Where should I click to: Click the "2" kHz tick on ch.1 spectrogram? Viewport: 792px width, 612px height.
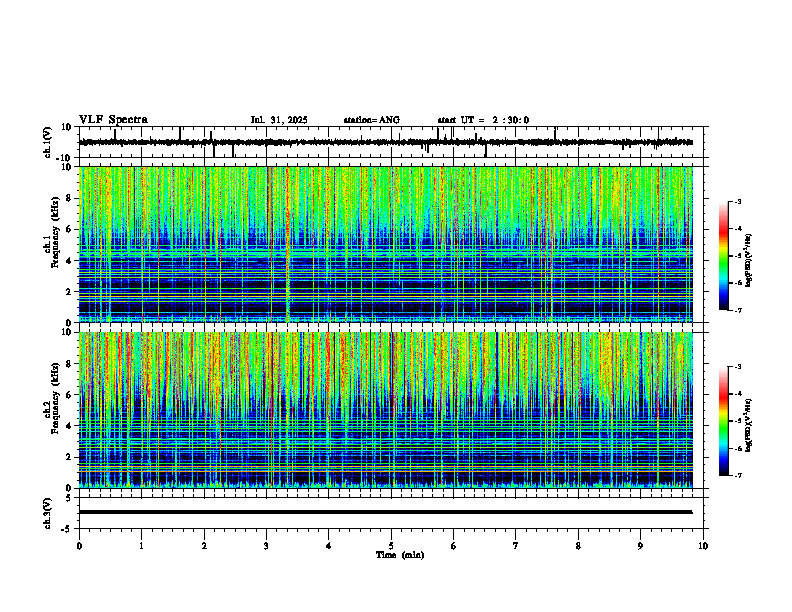[69, 292]
